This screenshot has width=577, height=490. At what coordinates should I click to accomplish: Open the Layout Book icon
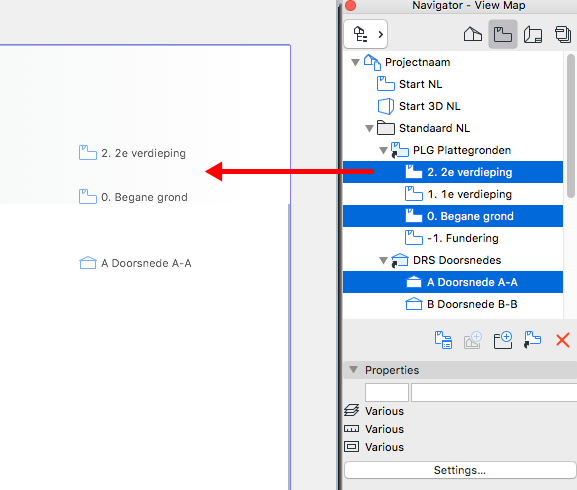coord(532,35)
